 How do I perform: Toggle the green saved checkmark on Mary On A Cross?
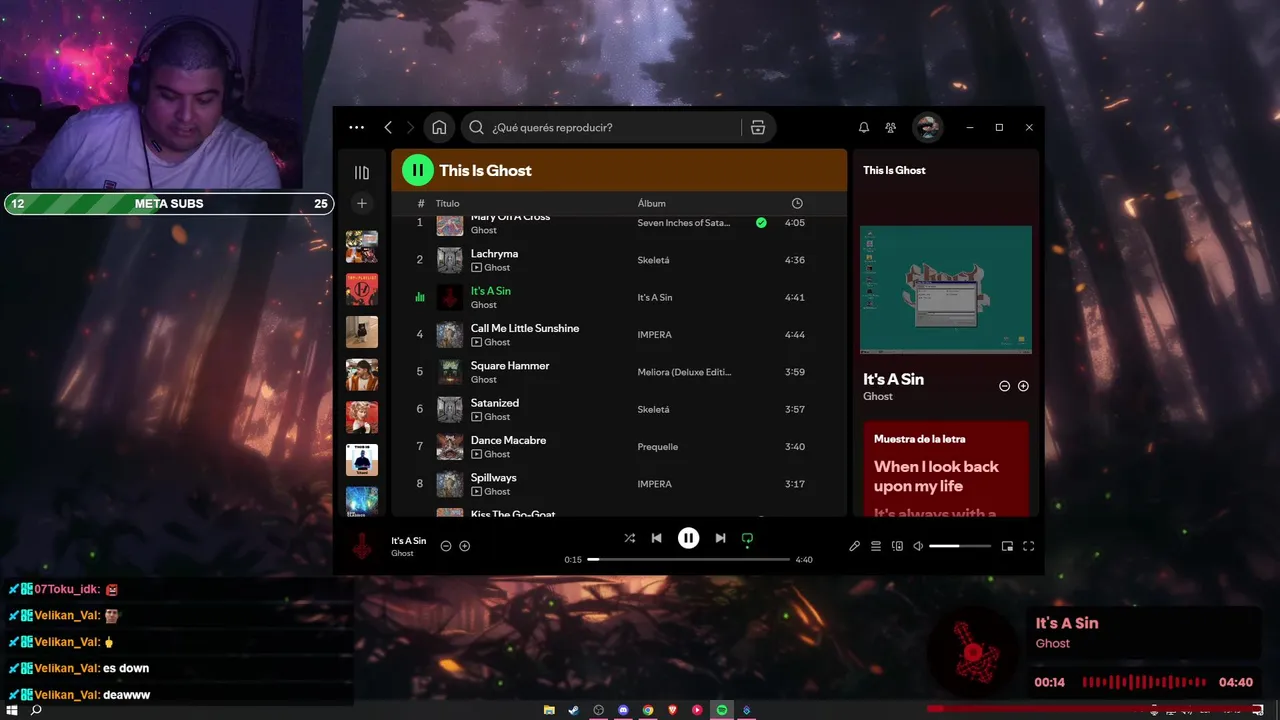pyautogui.click(x=761, y=223)
